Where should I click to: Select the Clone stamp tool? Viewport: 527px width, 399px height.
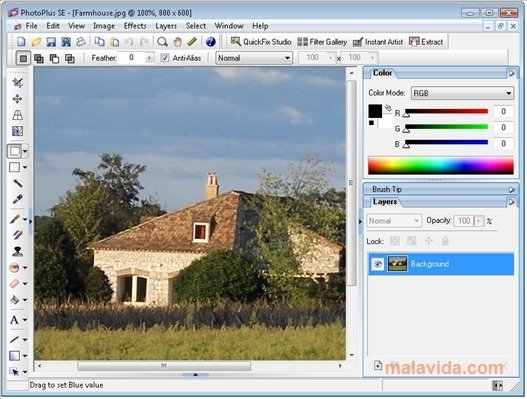(x=17, y=251)
